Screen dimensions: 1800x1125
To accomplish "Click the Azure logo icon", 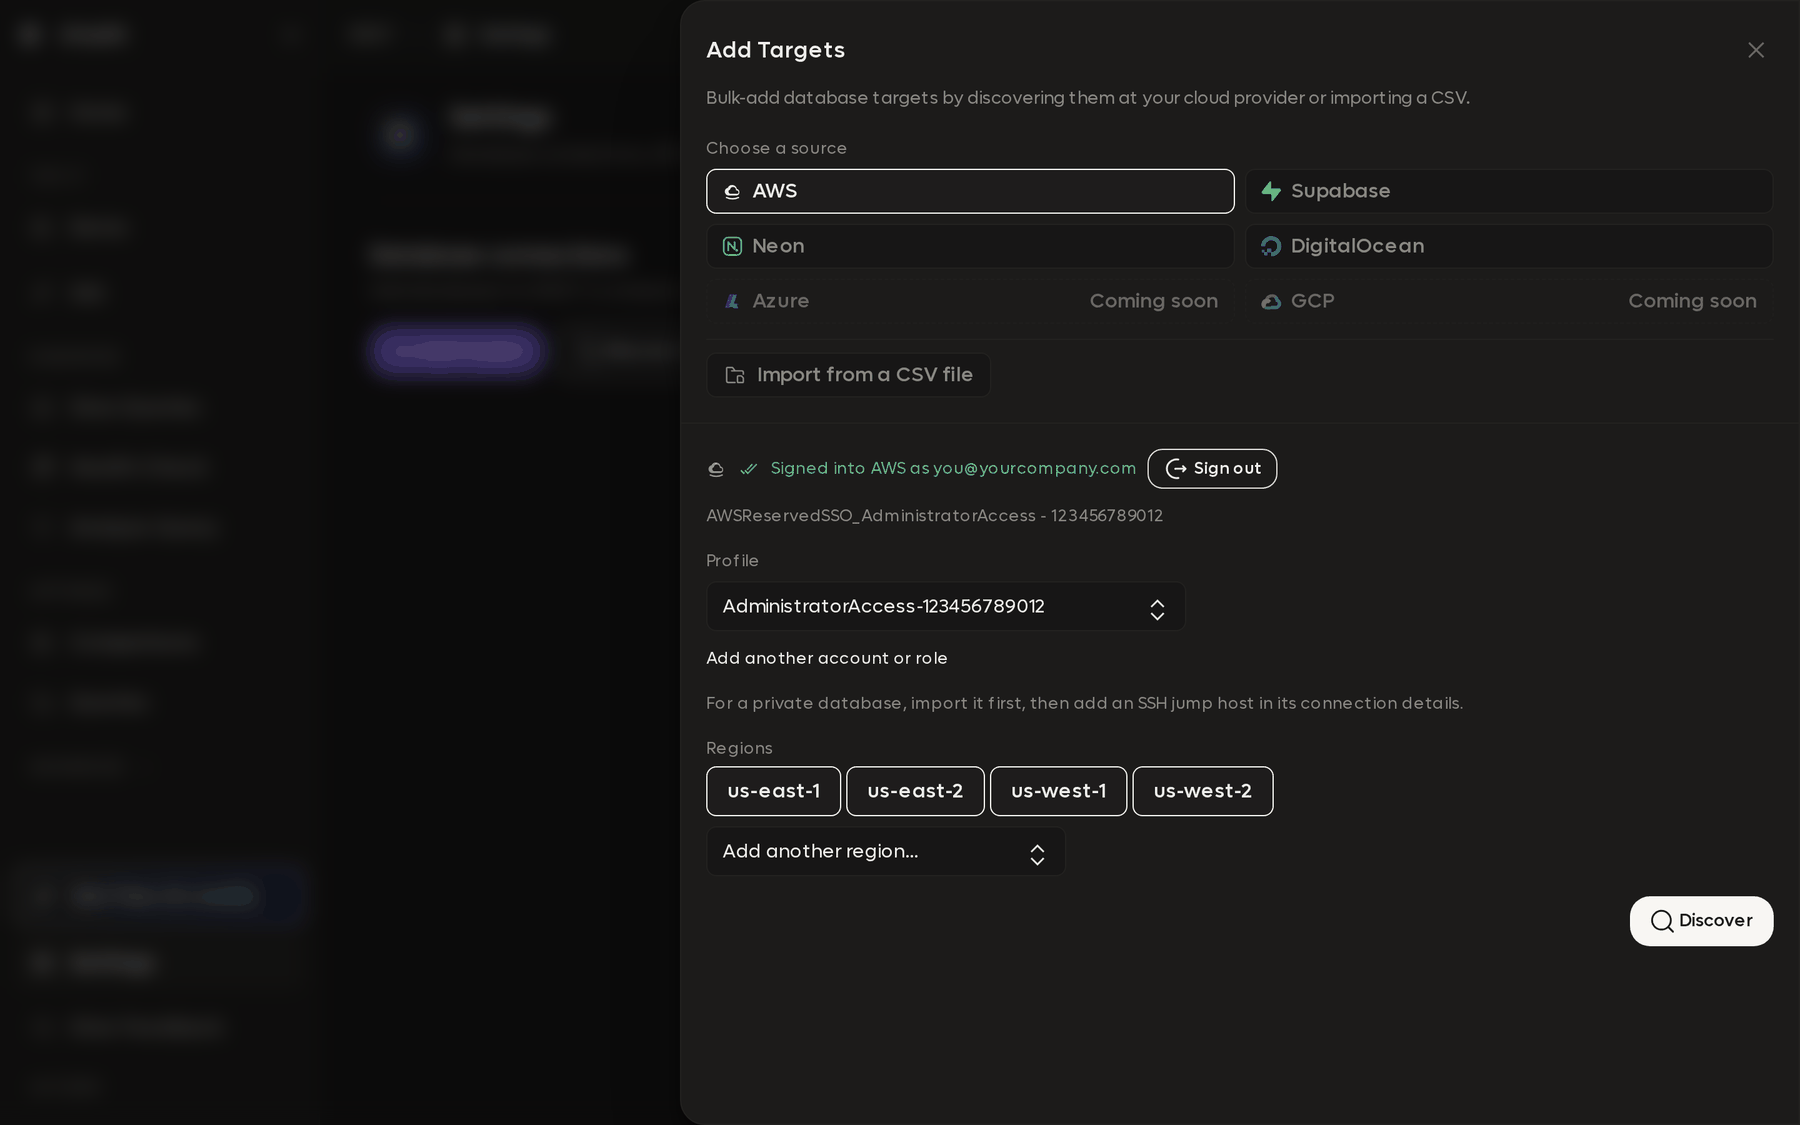I will [732, 301].
